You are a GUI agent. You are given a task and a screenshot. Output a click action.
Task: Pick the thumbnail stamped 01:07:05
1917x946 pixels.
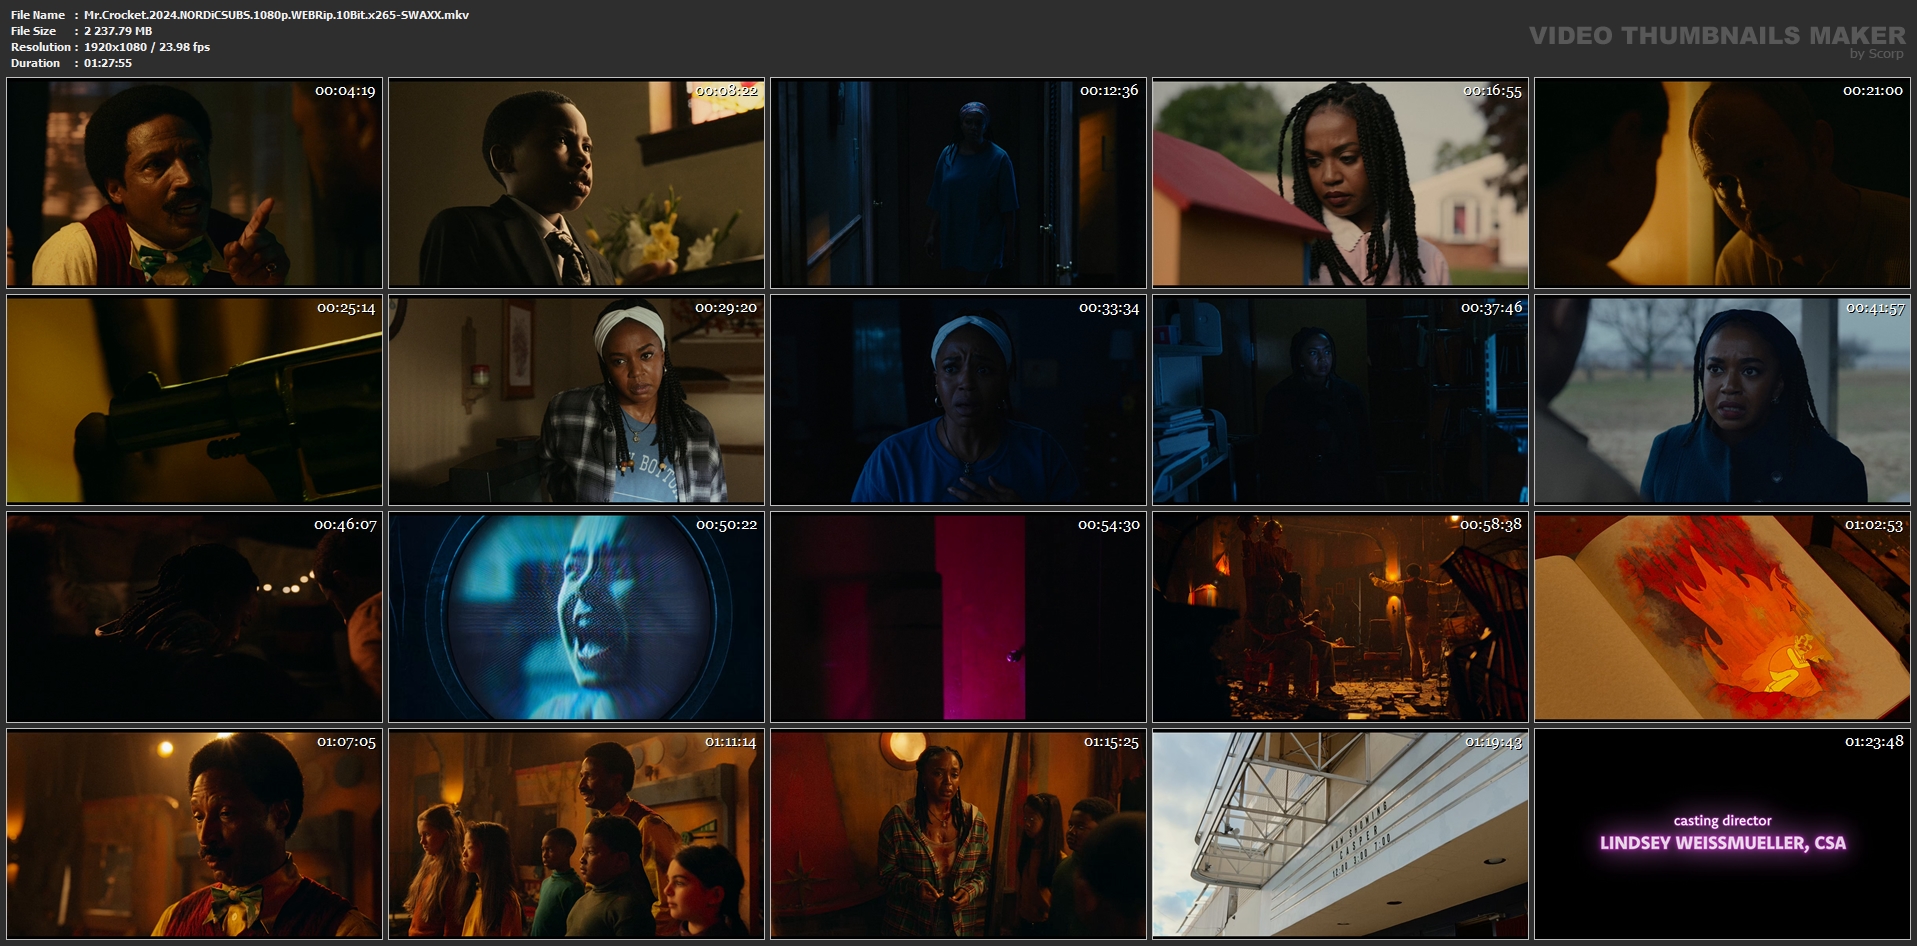(x=194, y=834)
